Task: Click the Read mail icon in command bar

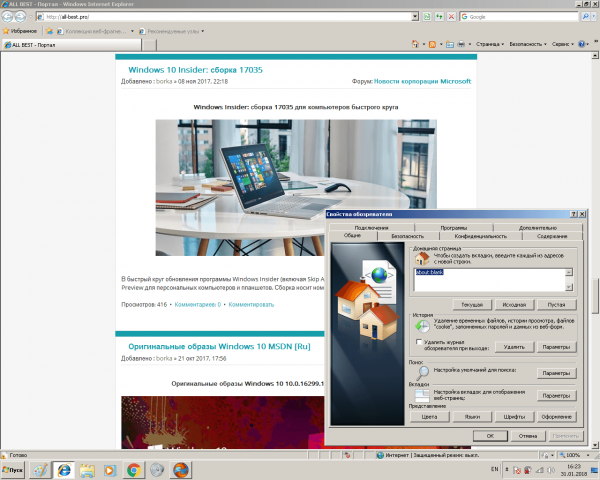Action: (450, 44)
